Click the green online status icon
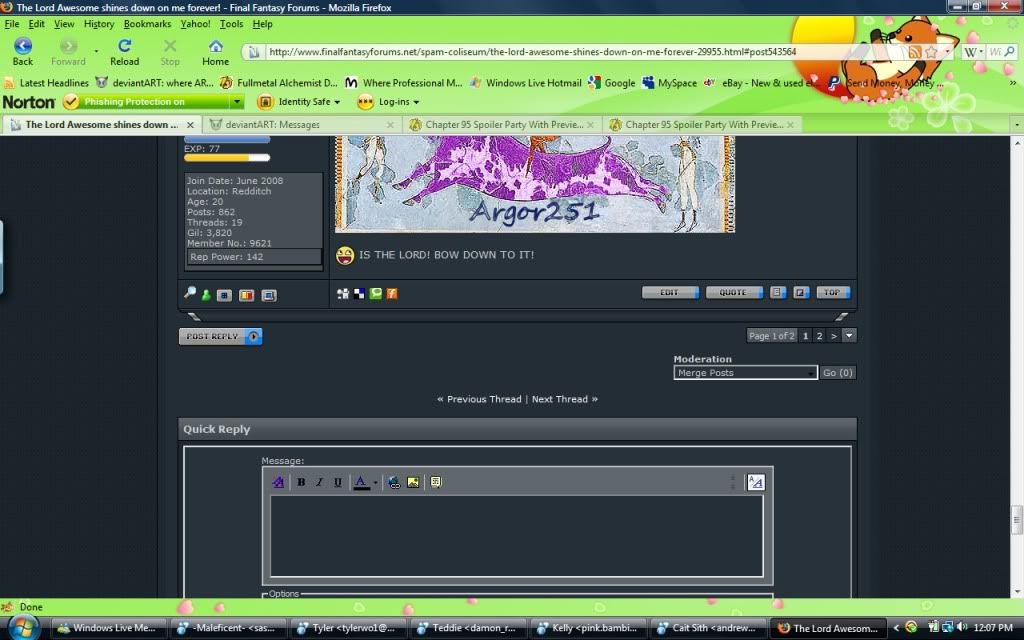The image size is (1024, 640). (x=207, y=294)
